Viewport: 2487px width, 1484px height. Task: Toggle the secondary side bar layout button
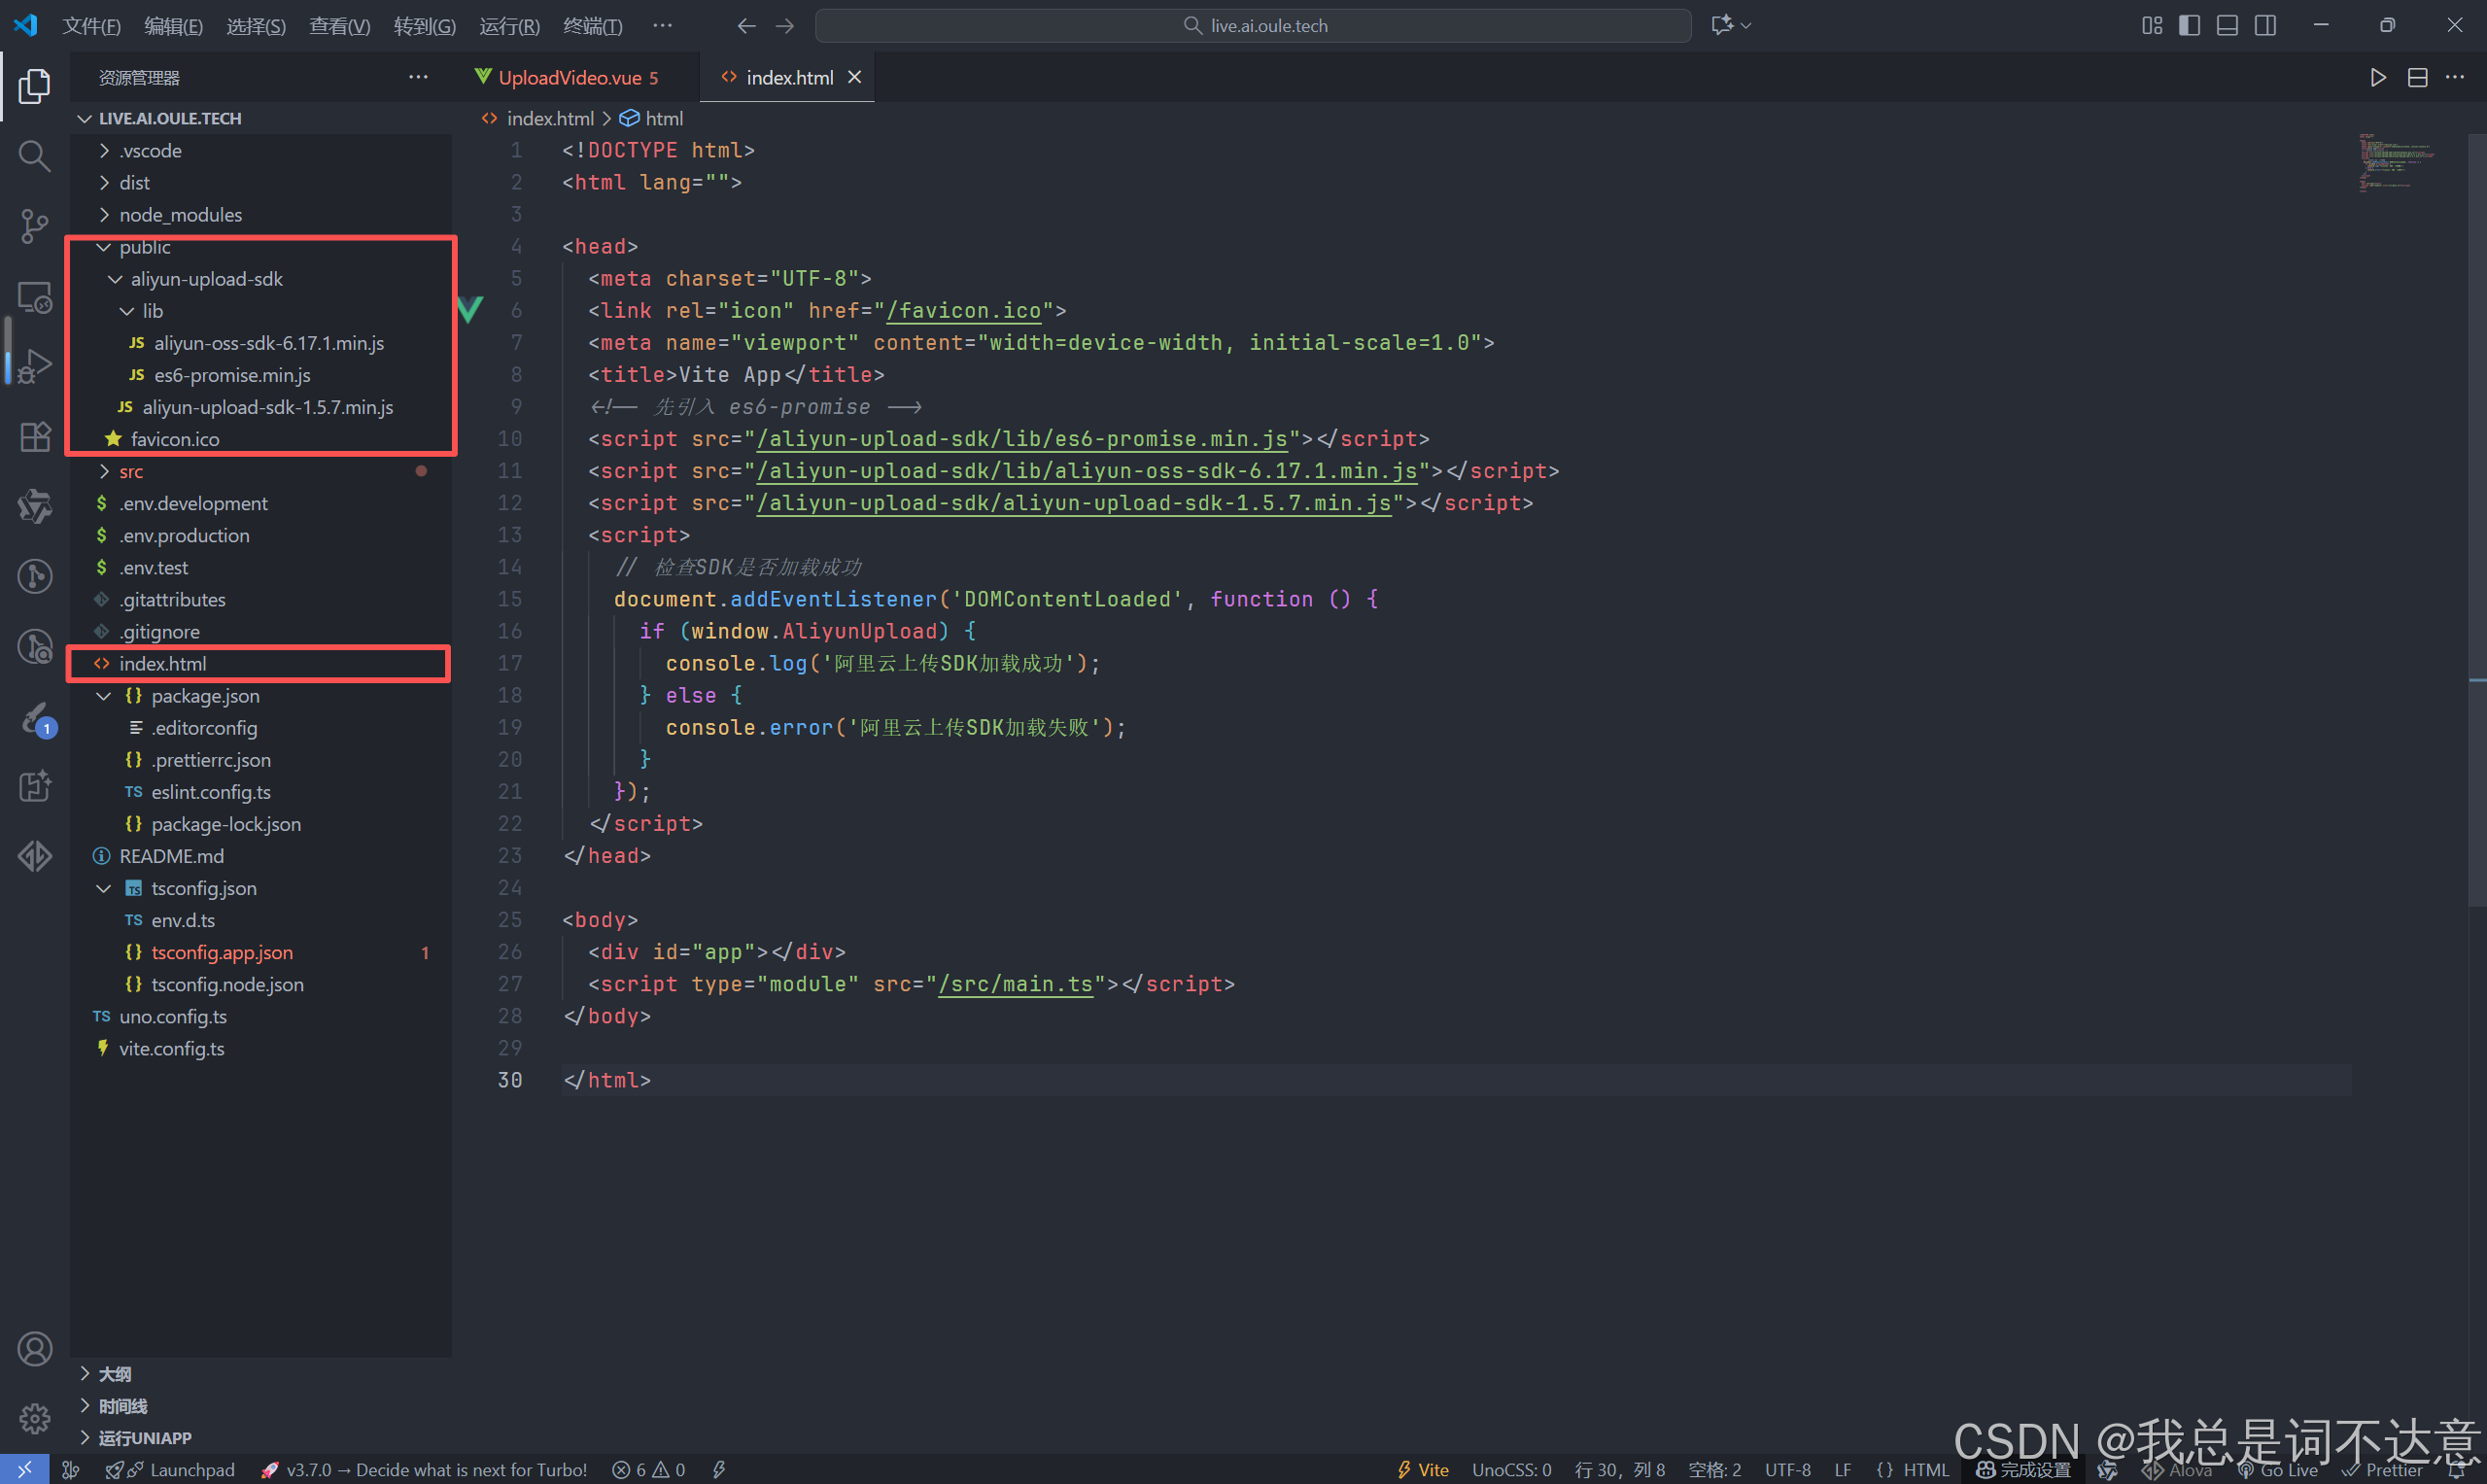coord(2265,26)
